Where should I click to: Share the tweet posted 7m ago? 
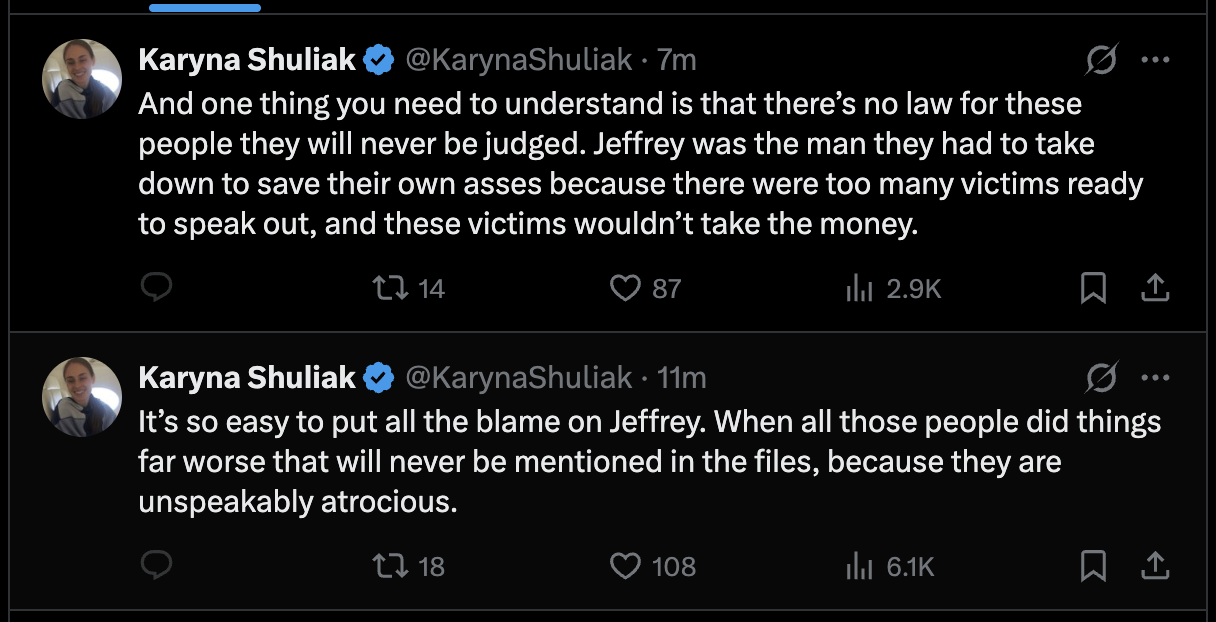[1154, 289]
